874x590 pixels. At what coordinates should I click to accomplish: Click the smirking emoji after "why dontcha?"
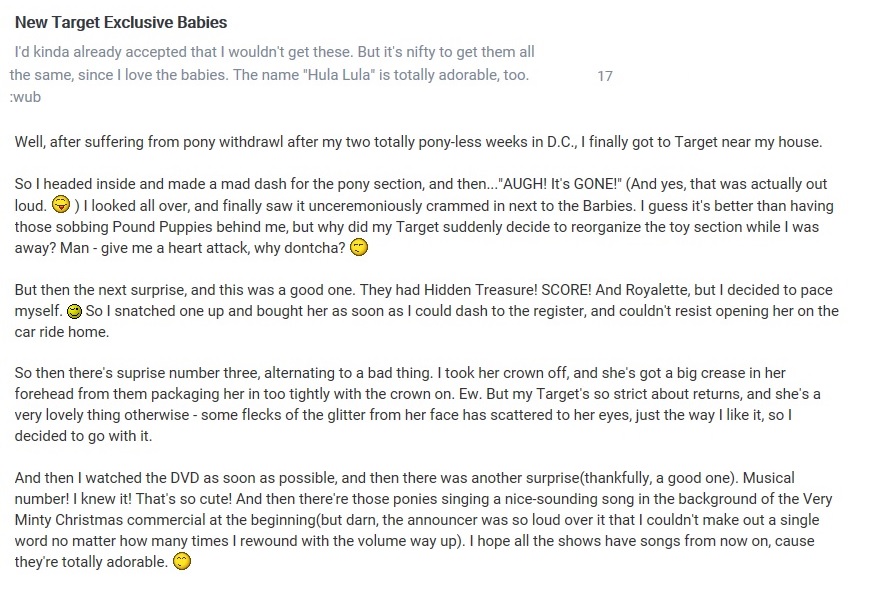359,247
